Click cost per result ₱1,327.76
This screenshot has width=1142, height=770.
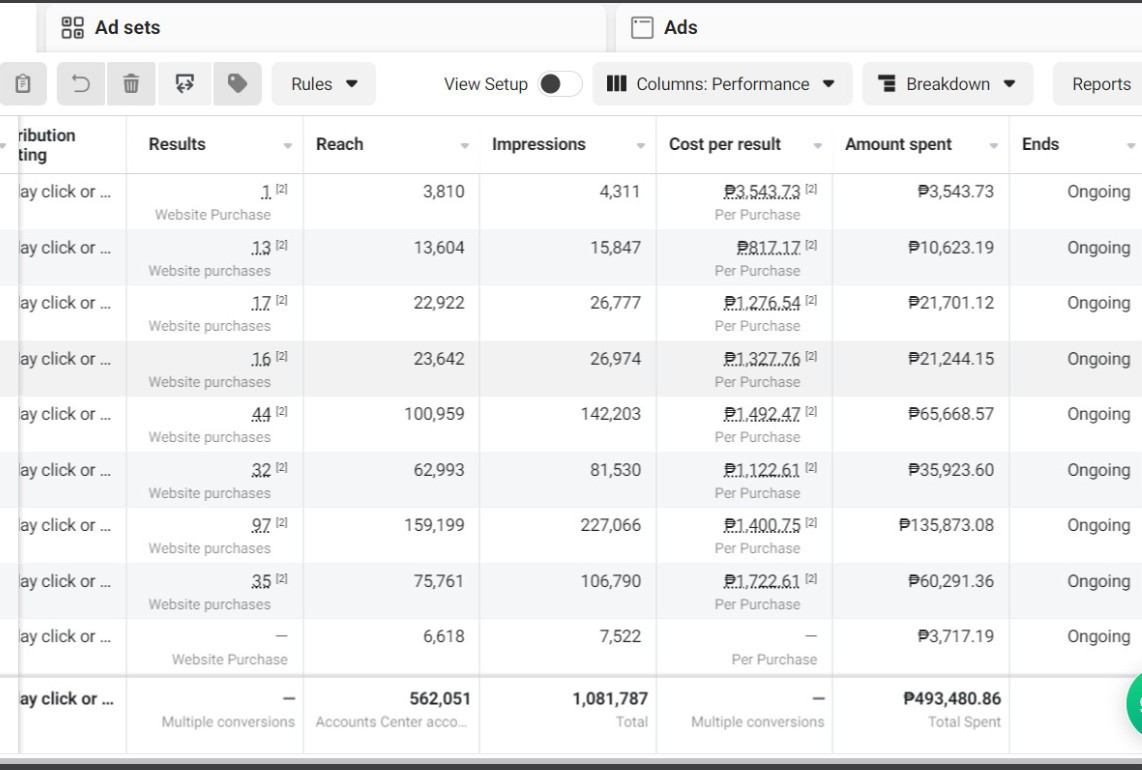point(762,359)
